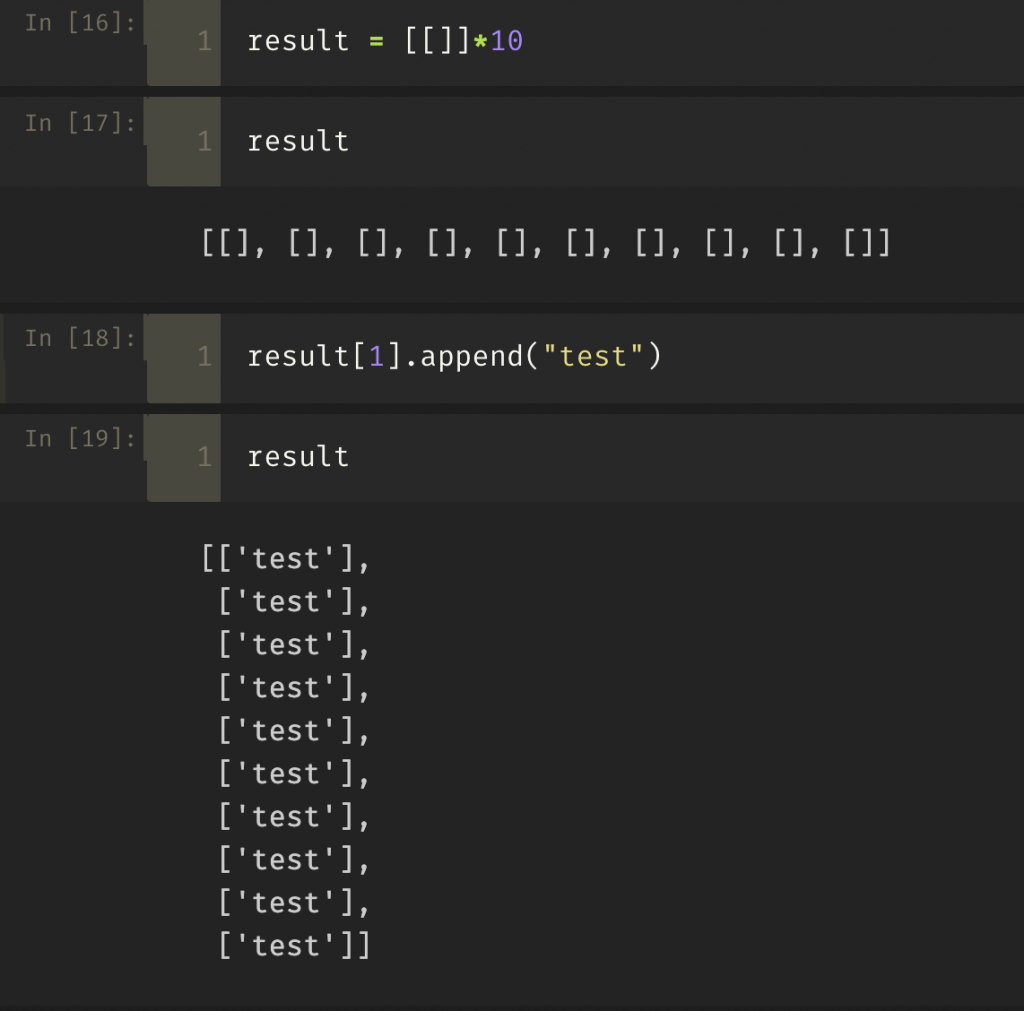
Task: Place cursor on 'result' in cell 16
Action: click(298, 42)
